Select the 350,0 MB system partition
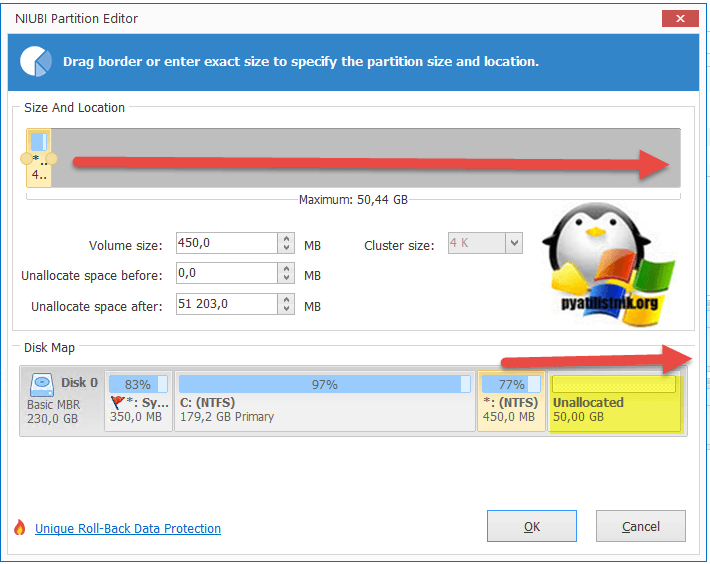Viewport: 710px width, 564px height. [x=139, y=401]
